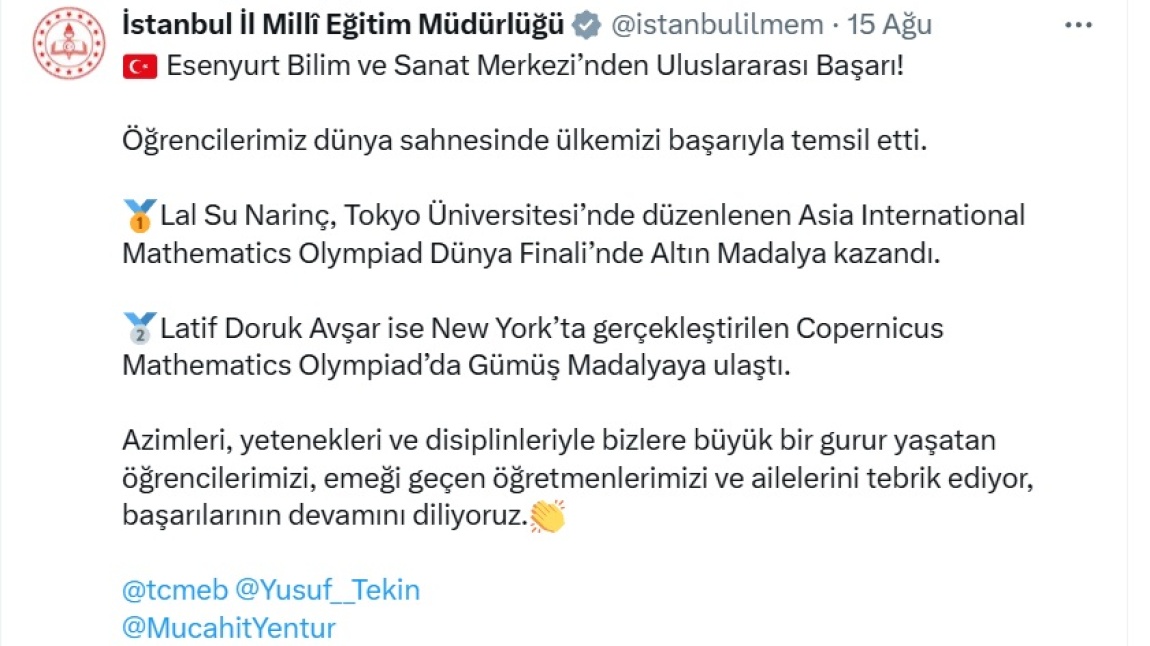Image resolution: width=1150 pixels, height=646 pixels.
Task: Click the blue verified badge icon
Action: (x=585, y=26)
